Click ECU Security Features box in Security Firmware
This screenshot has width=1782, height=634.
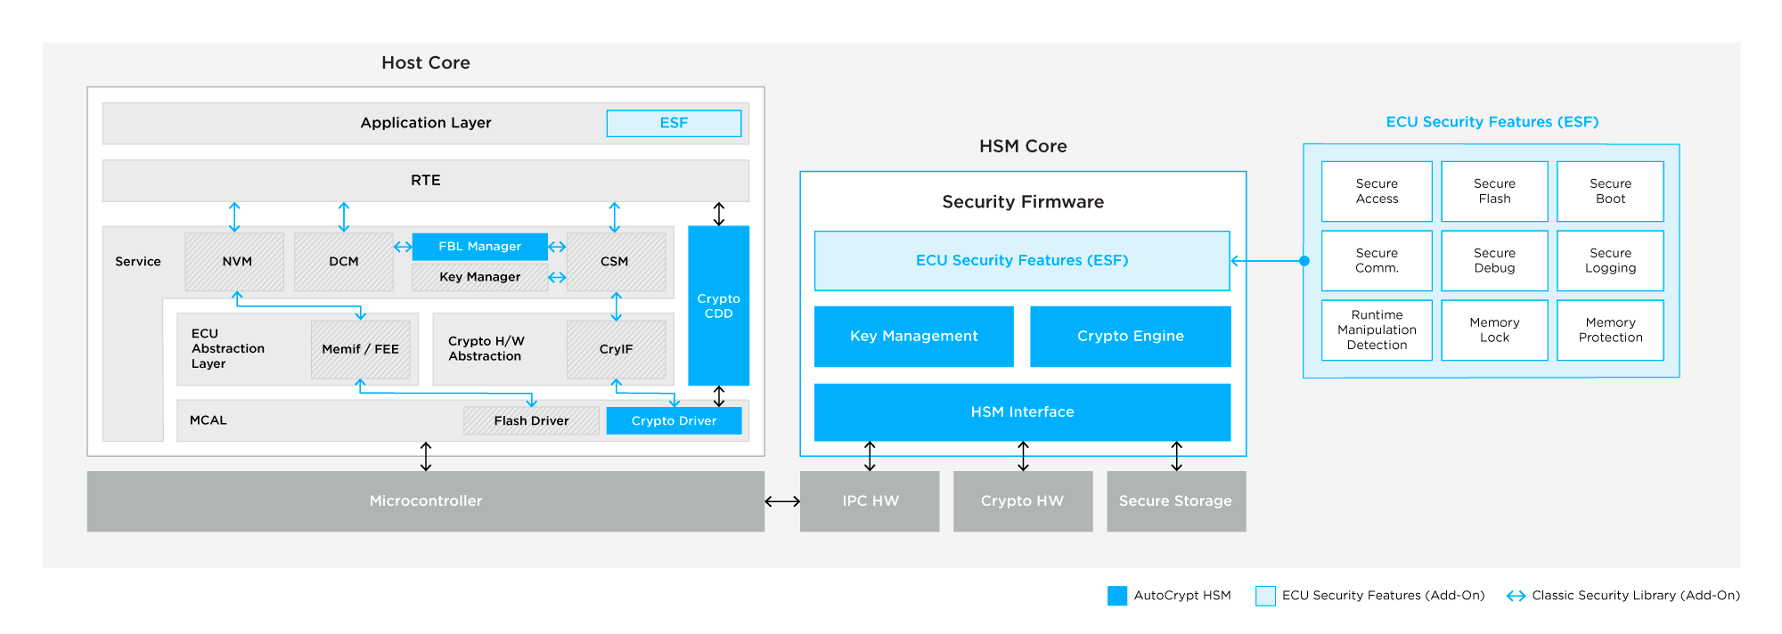pyautogui.click(x=1022, y=261)
